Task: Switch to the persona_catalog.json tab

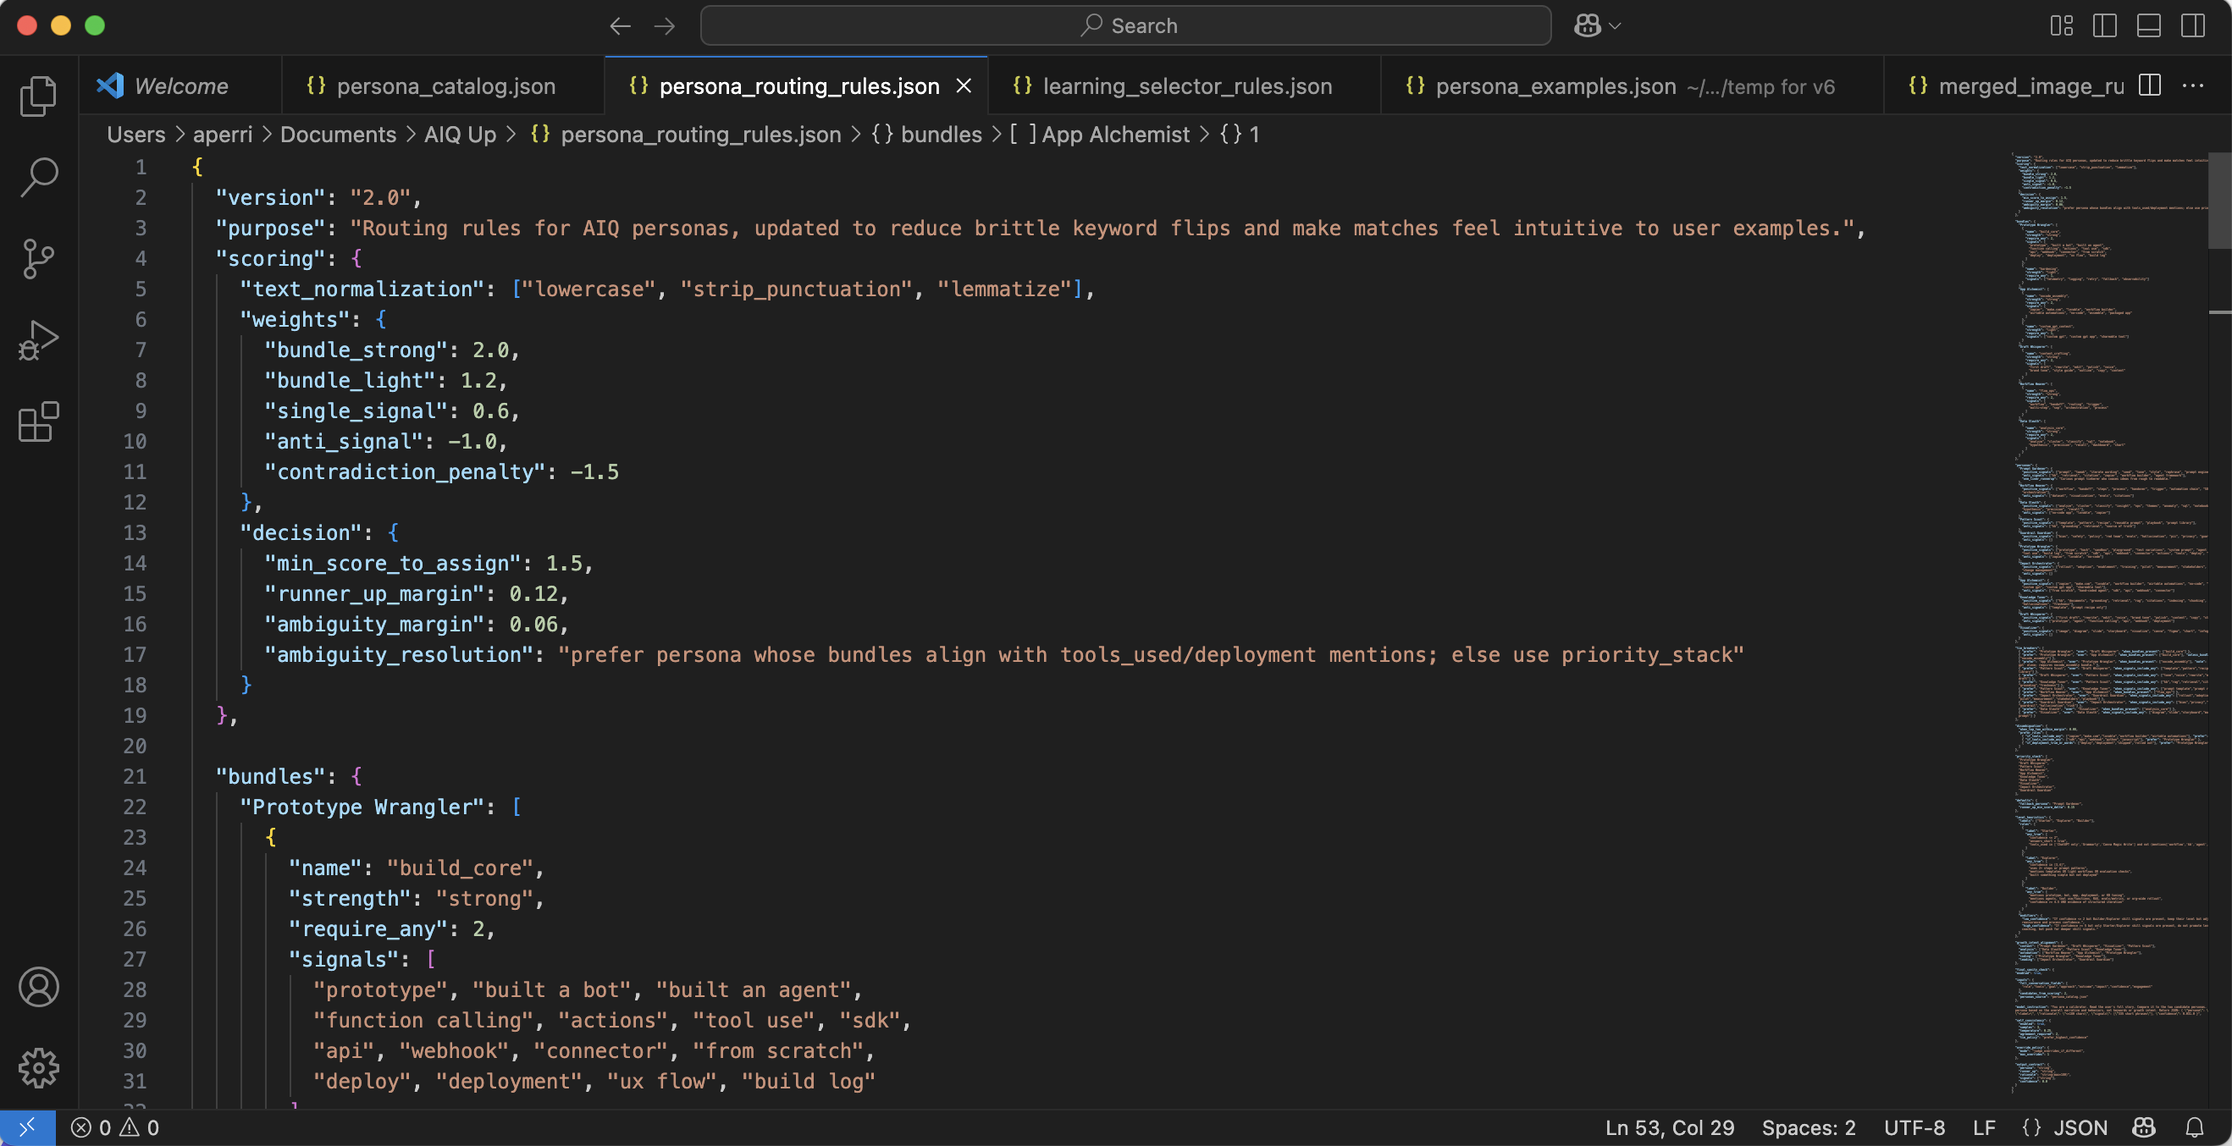Action: (446, 86)
